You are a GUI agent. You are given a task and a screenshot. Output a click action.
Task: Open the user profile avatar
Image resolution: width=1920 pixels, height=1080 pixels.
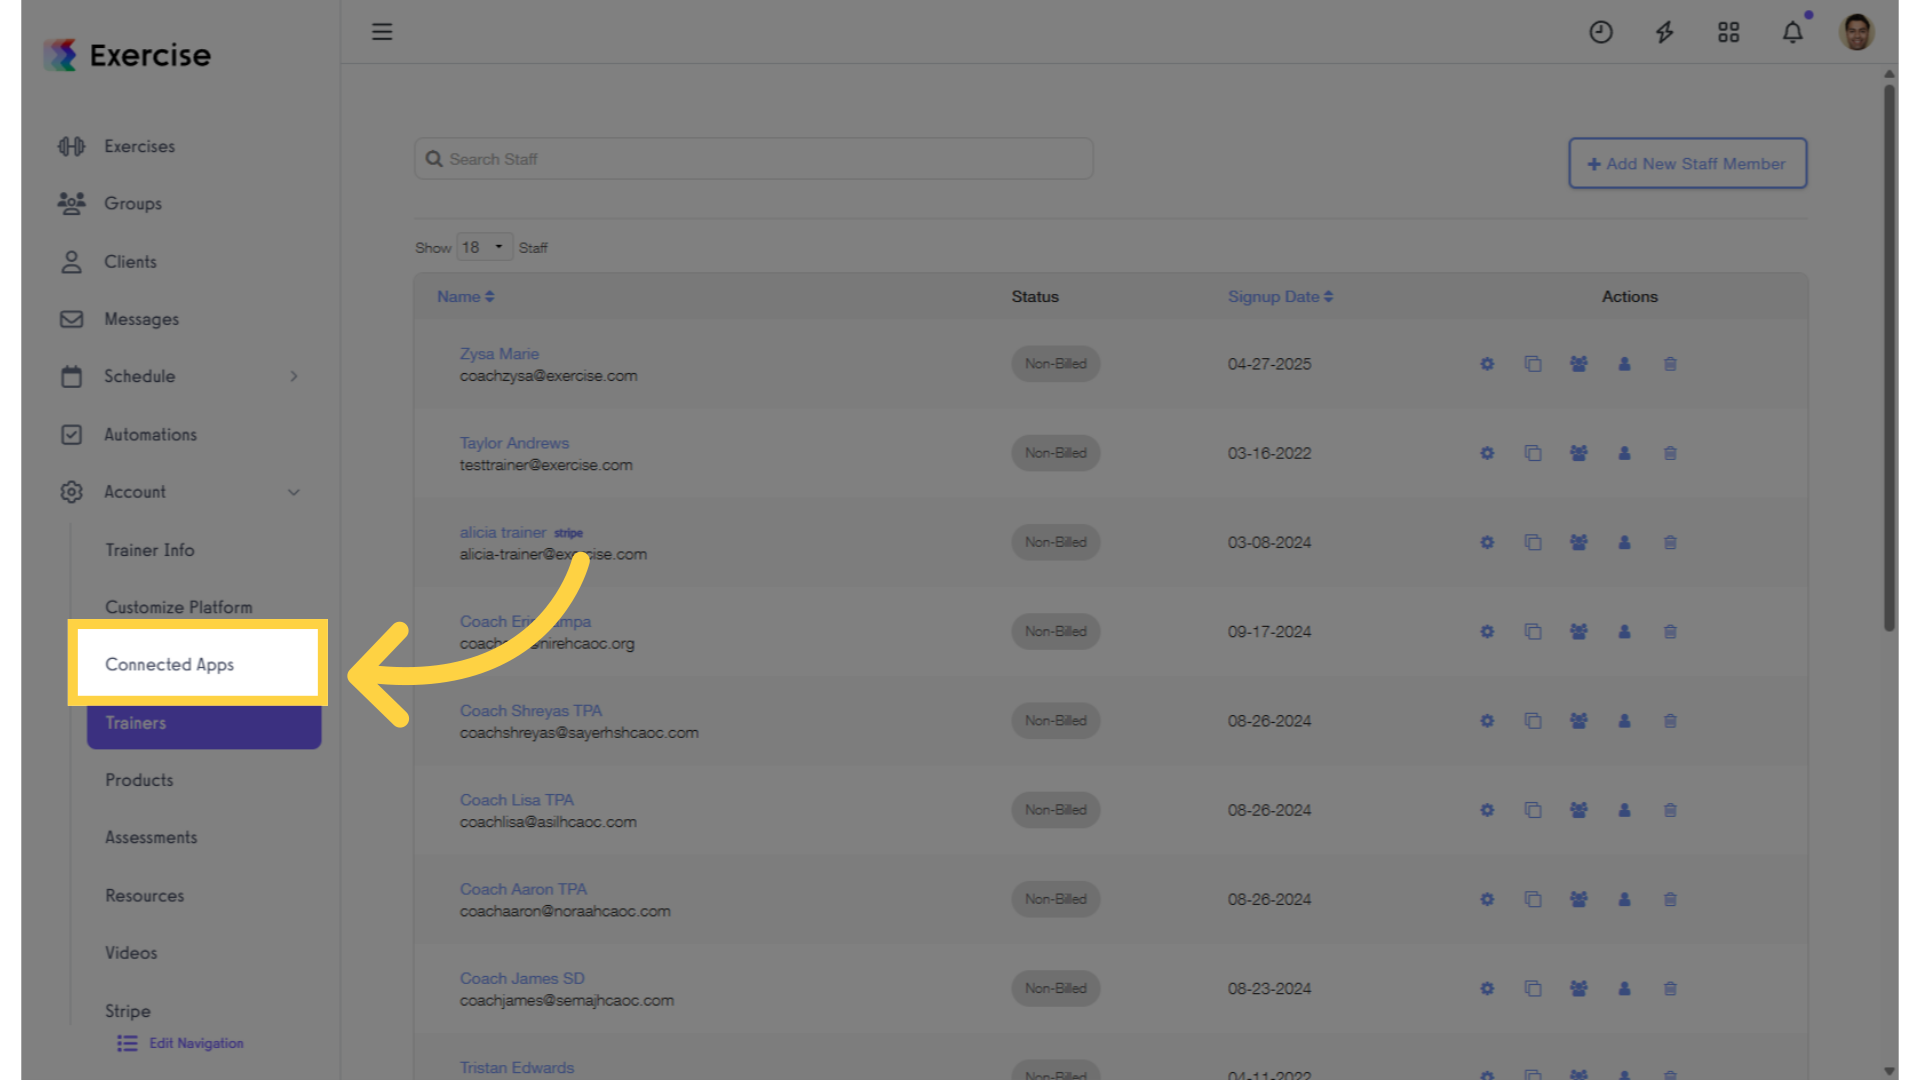(x=1857, y=32)
